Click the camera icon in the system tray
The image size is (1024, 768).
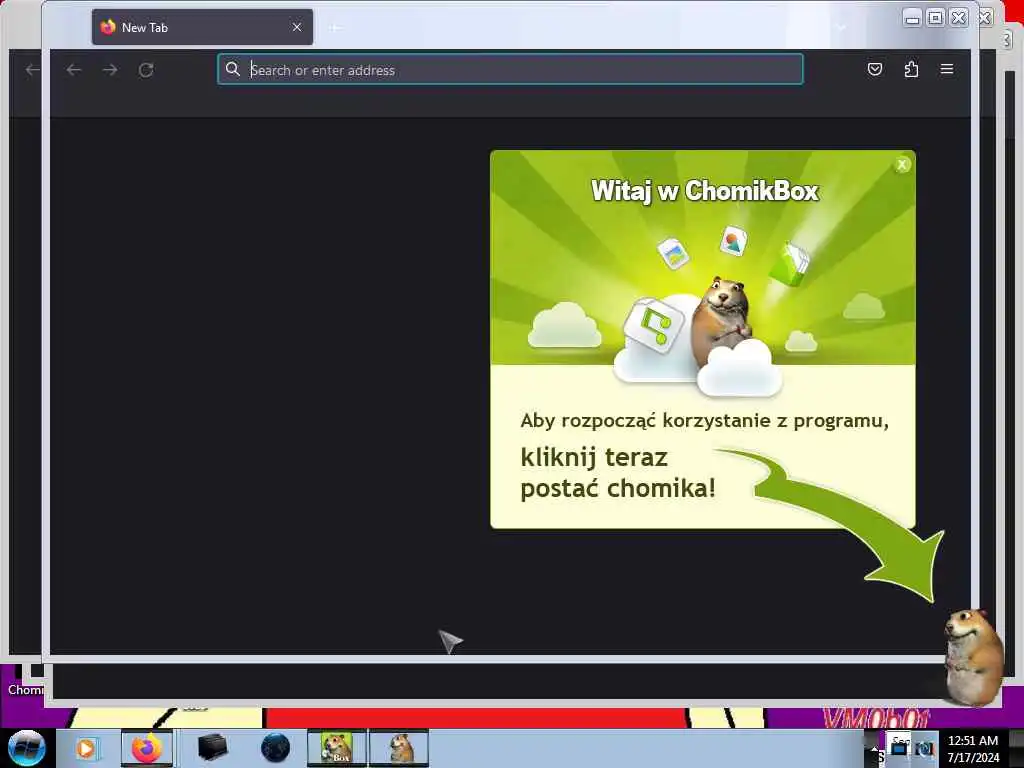click(925, 749)
